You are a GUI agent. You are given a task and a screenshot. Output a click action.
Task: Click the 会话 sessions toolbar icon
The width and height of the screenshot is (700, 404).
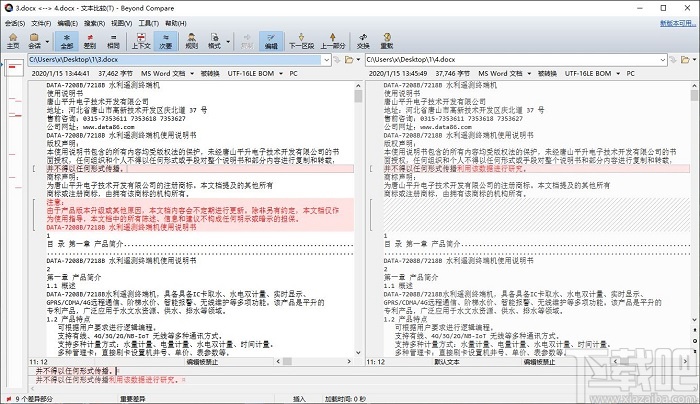click(x=34, y=41)
